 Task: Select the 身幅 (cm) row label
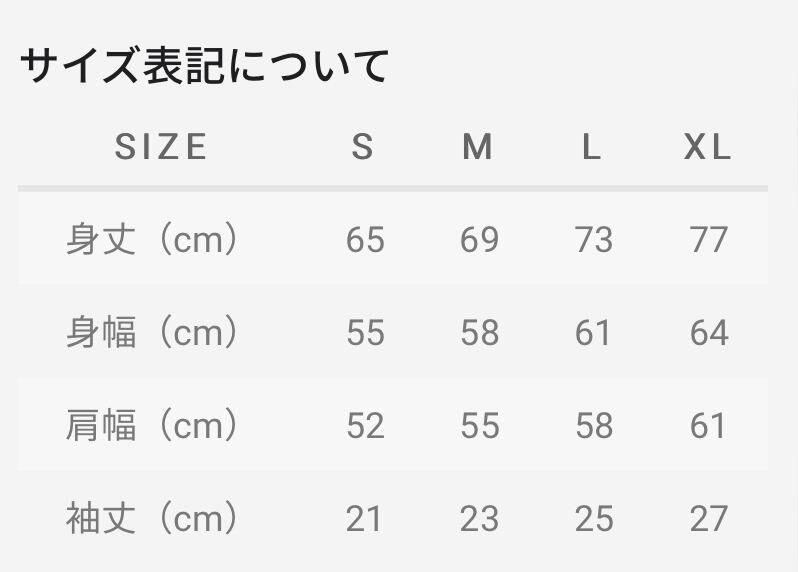pos(153,332)
